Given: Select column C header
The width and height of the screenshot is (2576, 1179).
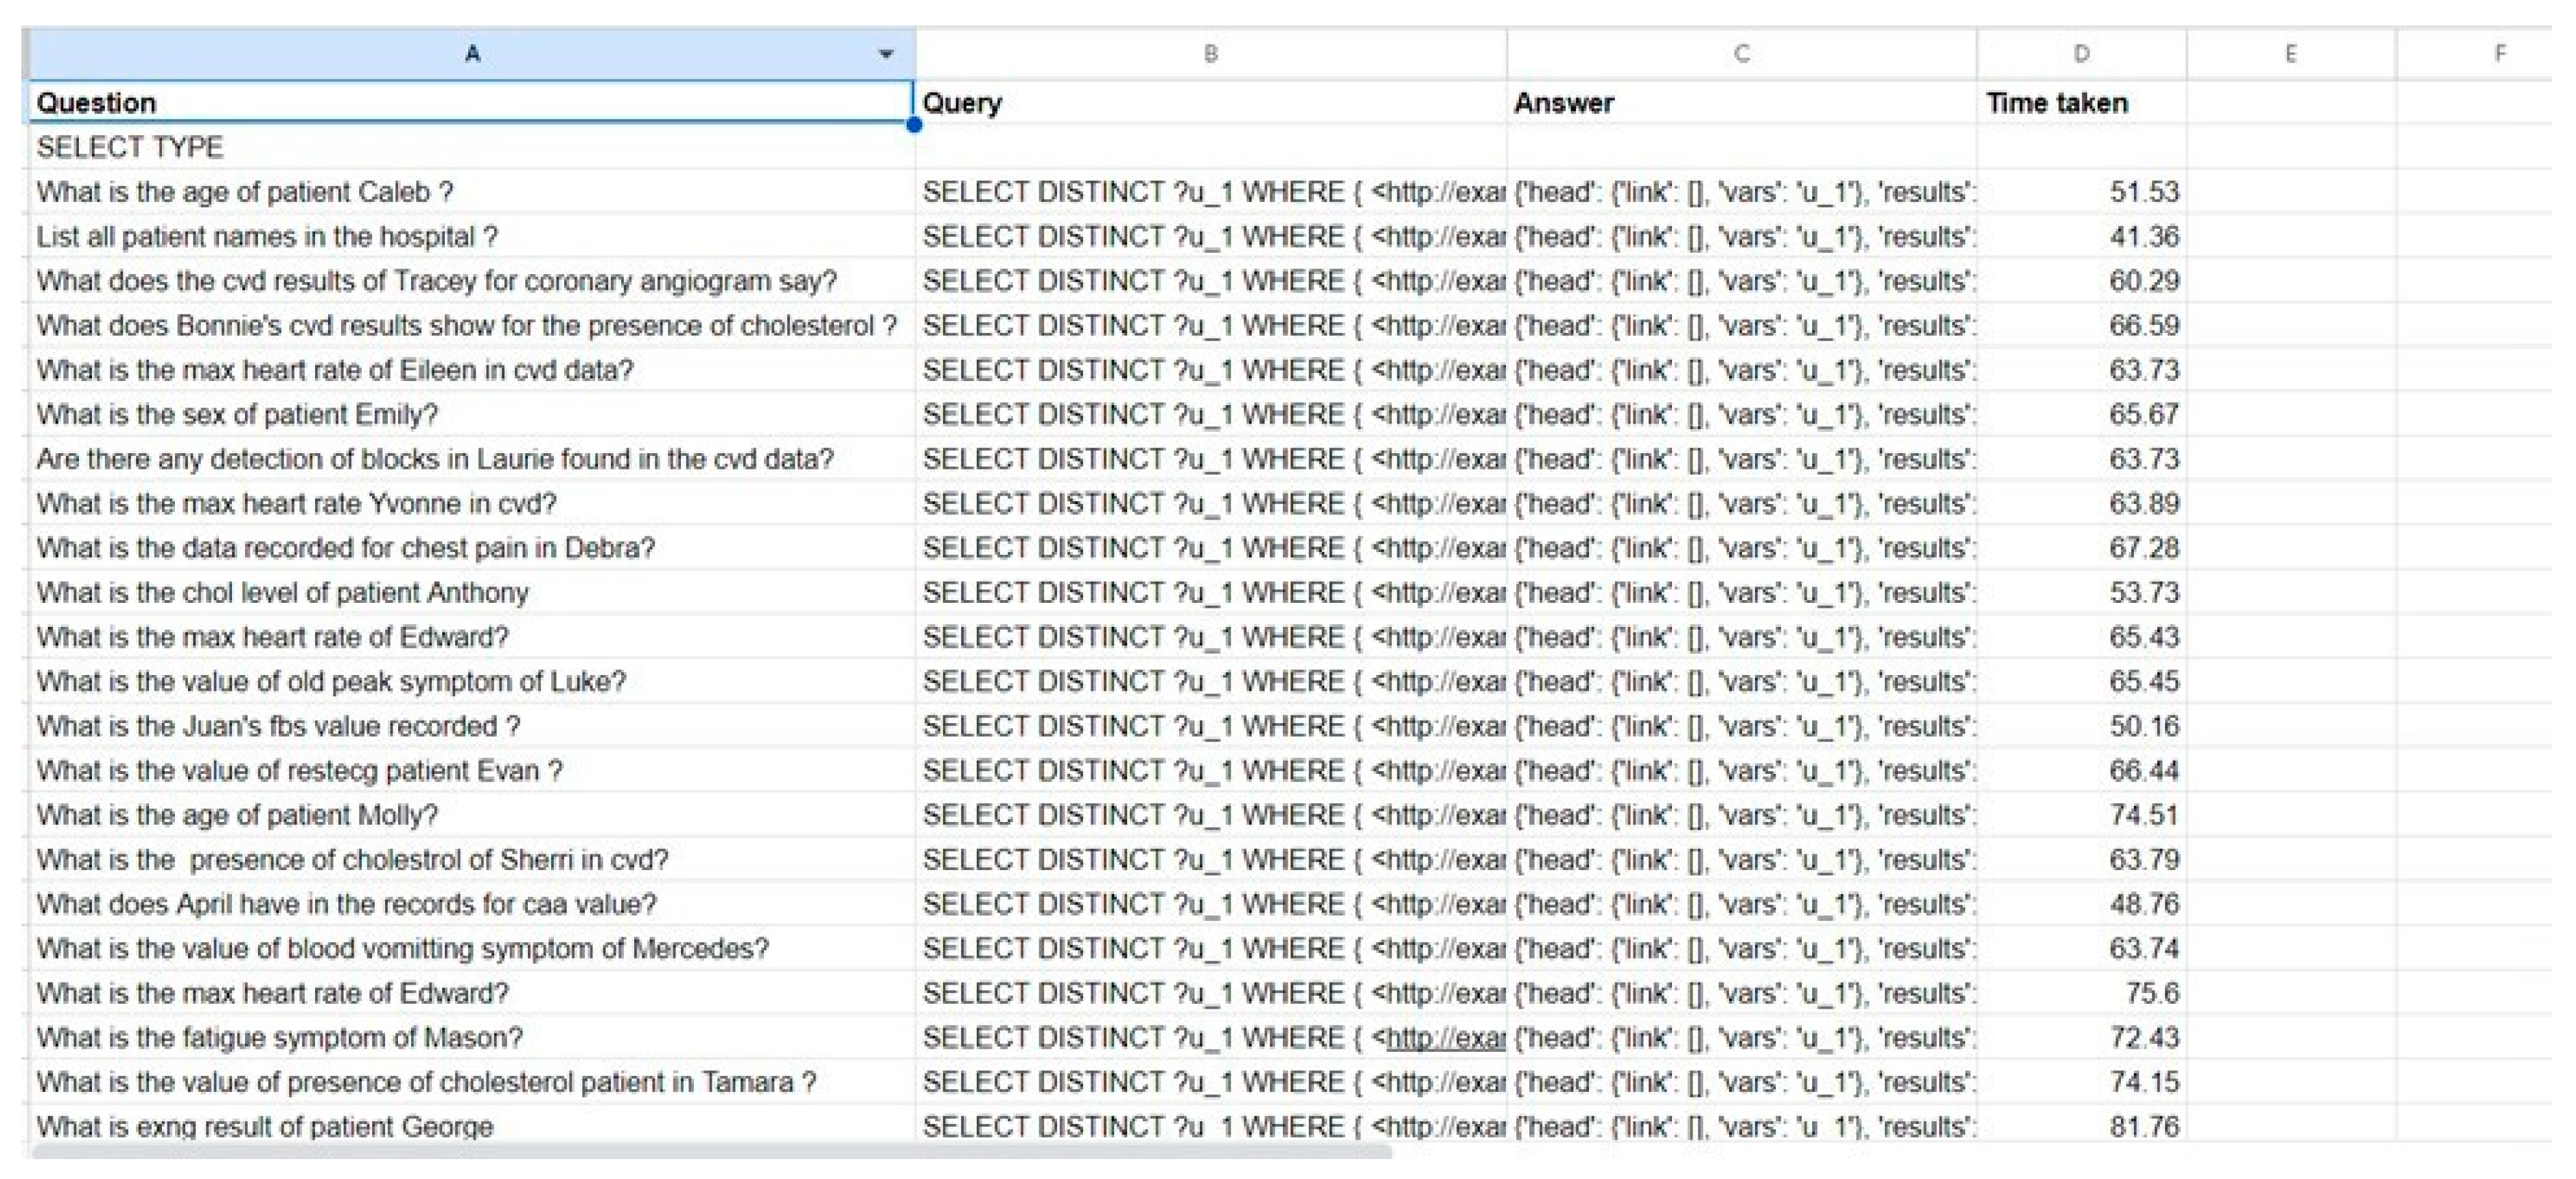Looking at the screenshot, I should pos(1741,54).
